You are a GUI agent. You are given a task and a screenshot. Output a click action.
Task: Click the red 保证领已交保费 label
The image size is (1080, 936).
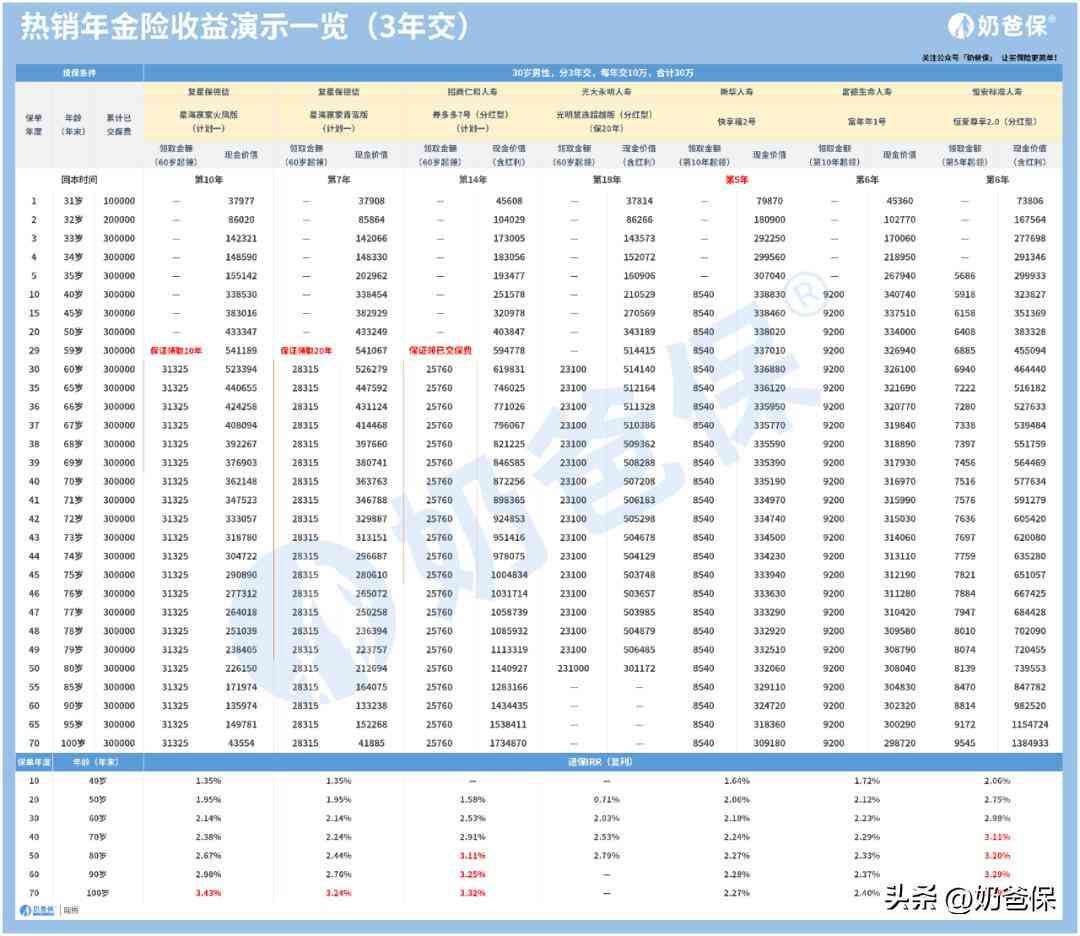point(440,351)
